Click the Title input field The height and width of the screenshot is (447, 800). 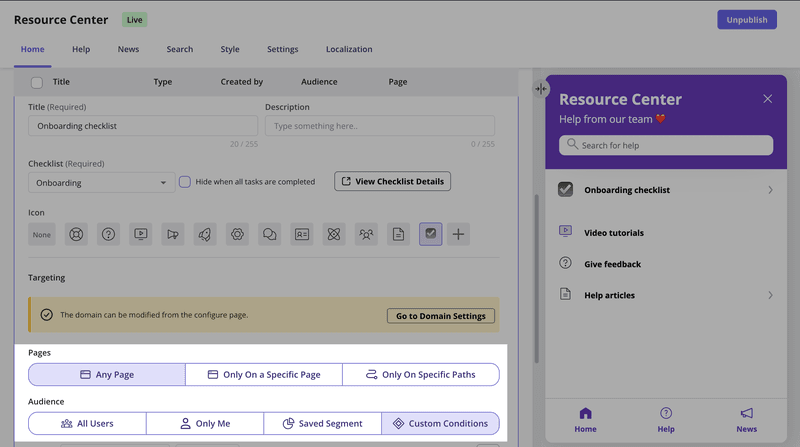[x=143, y=126]
